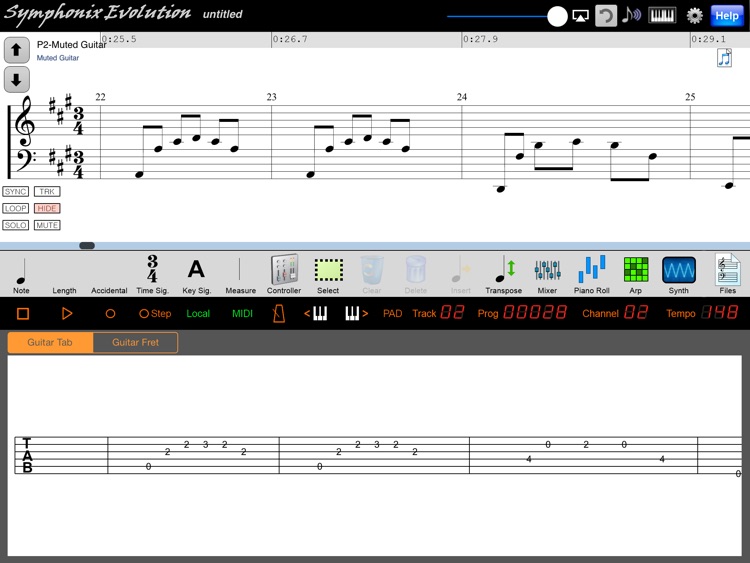The width and height of the screenshot is (750, 563).
Task: Toggle the HIDE button
Action: point(47,209)
